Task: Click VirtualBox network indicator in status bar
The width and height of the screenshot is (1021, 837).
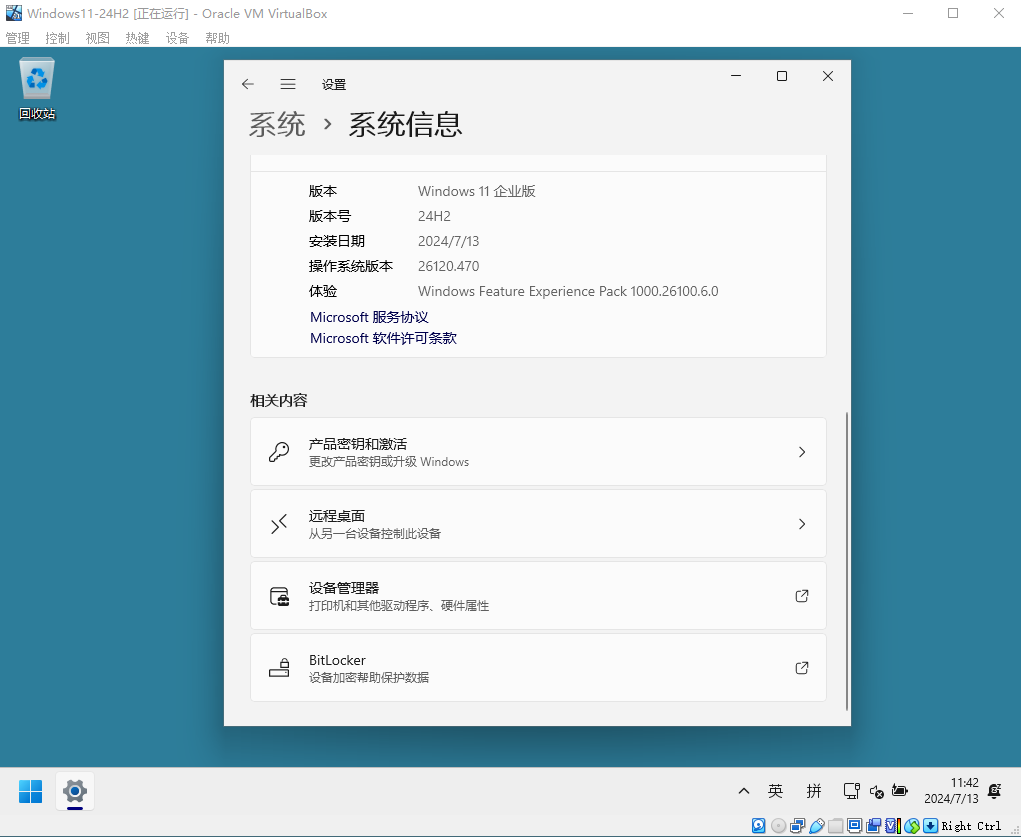Action: pos(798,826)
